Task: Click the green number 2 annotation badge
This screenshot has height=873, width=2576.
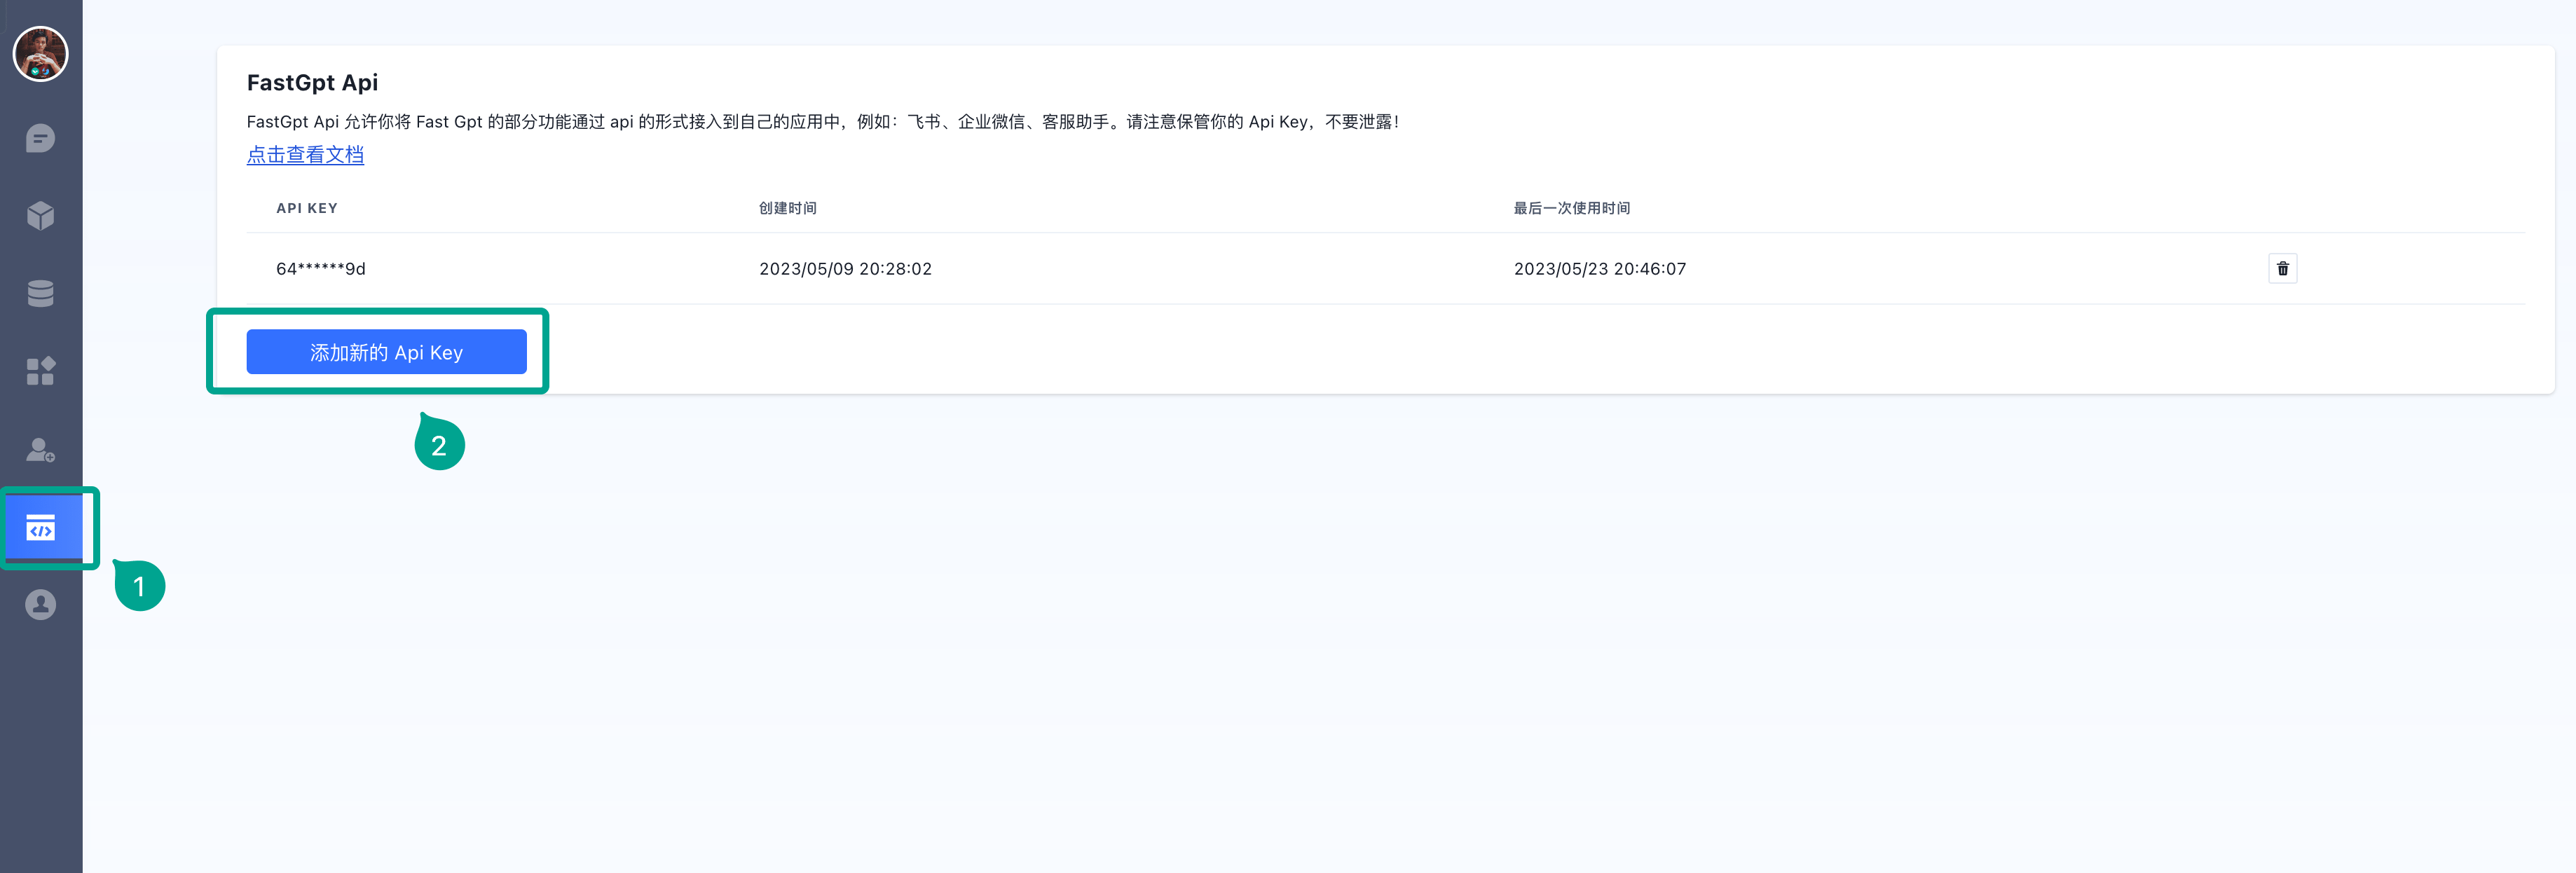Action: (x=439, y=445)
